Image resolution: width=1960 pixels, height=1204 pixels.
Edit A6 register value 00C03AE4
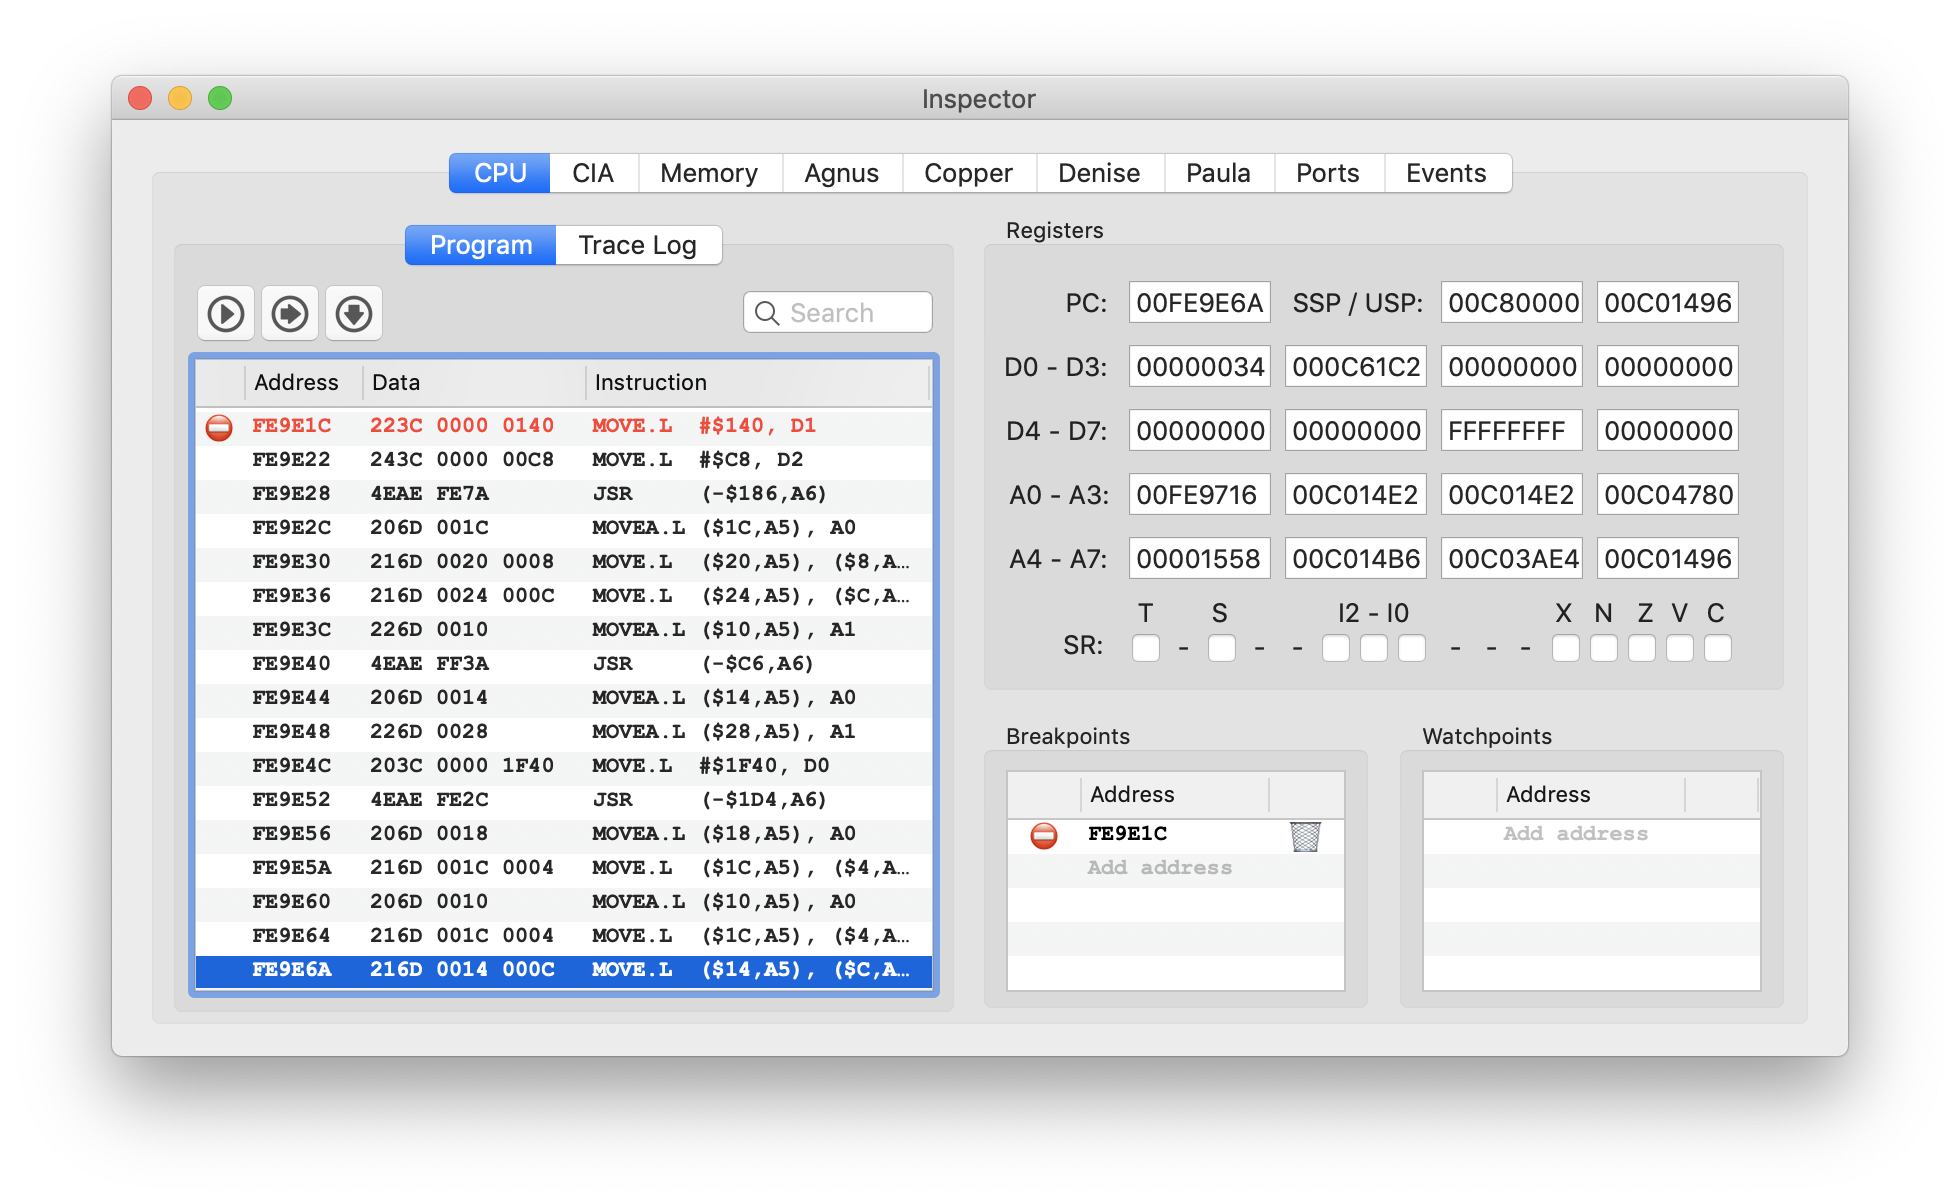click(x=1512, y=559)
